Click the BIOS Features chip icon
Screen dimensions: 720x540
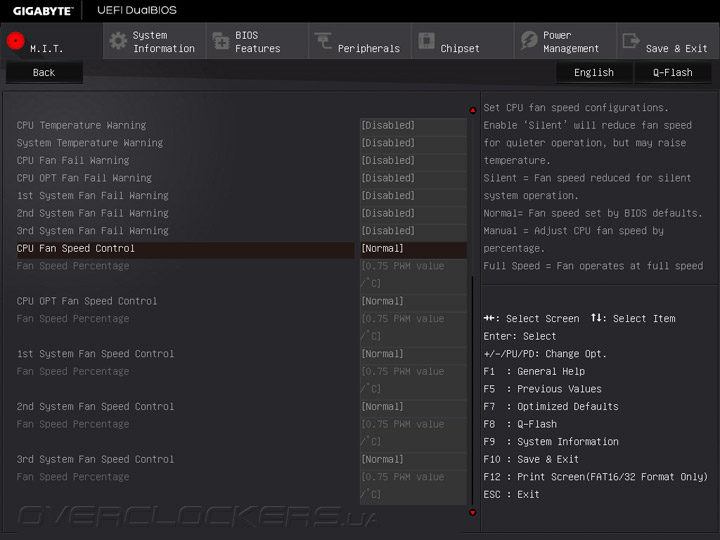click(221, 41)
